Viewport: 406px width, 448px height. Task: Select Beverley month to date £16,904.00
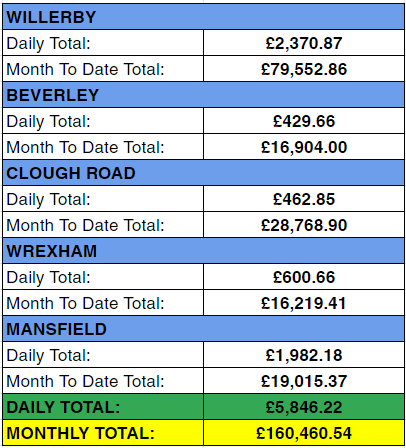click(304, 147)
